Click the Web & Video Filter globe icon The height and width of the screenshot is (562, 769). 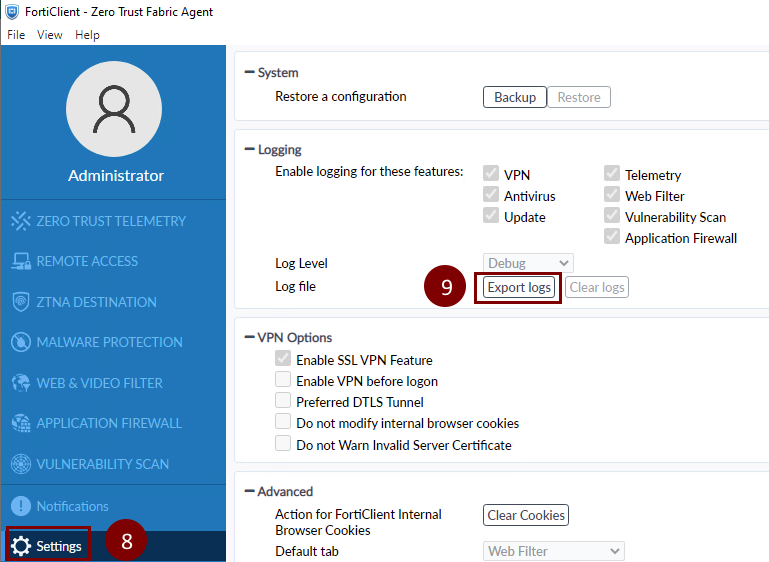21,383
